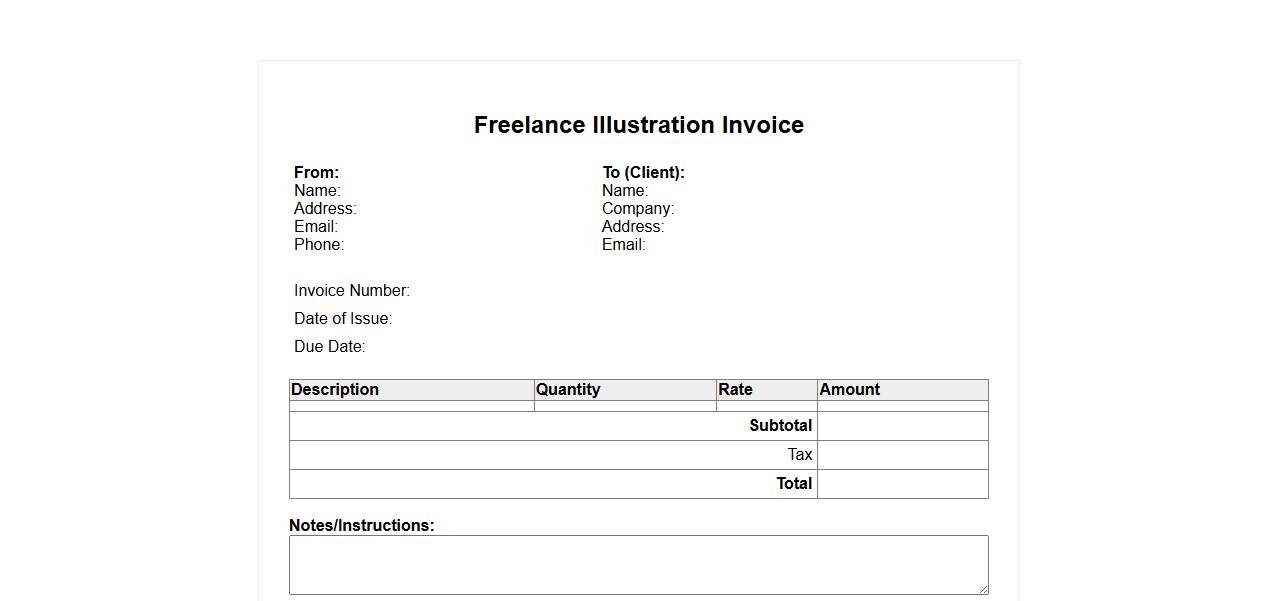Click the Phone line under From

point(319,245)
